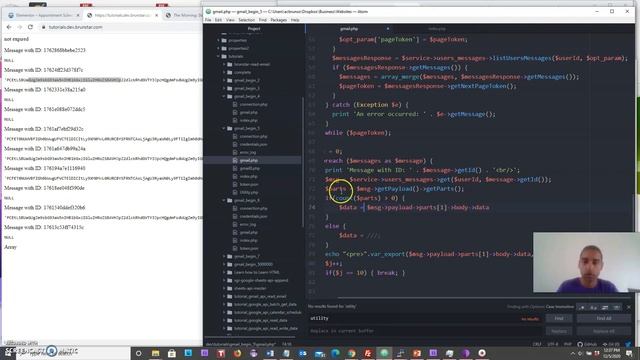Open index.php under gmail_begin_4
Viewport: 640px width, 360px height.
(x=249, y=120)
